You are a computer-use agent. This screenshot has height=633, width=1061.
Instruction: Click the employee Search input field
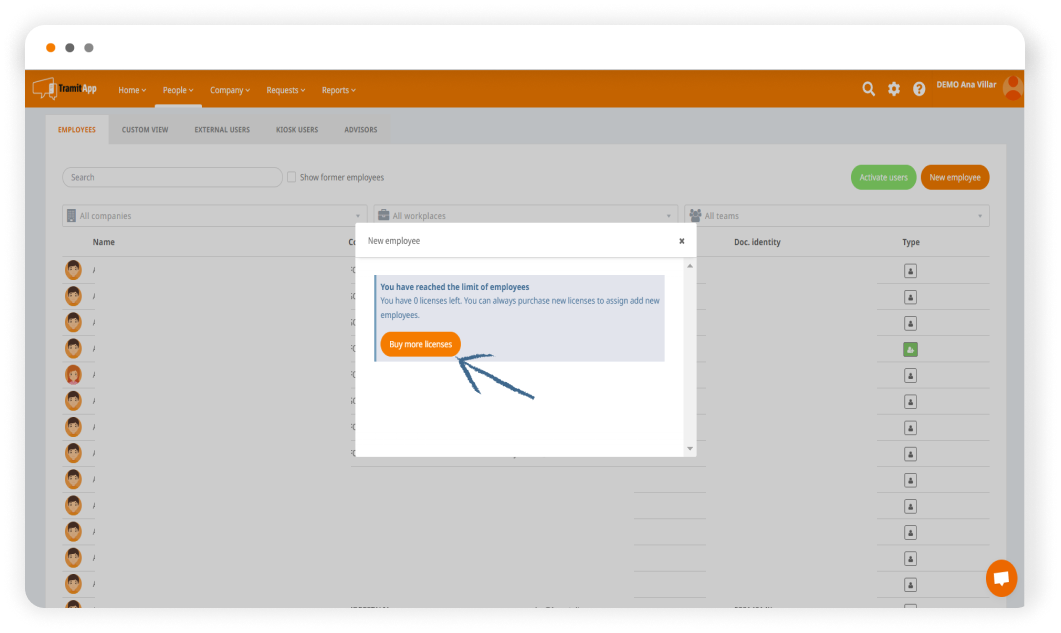[x=172, y=177]
